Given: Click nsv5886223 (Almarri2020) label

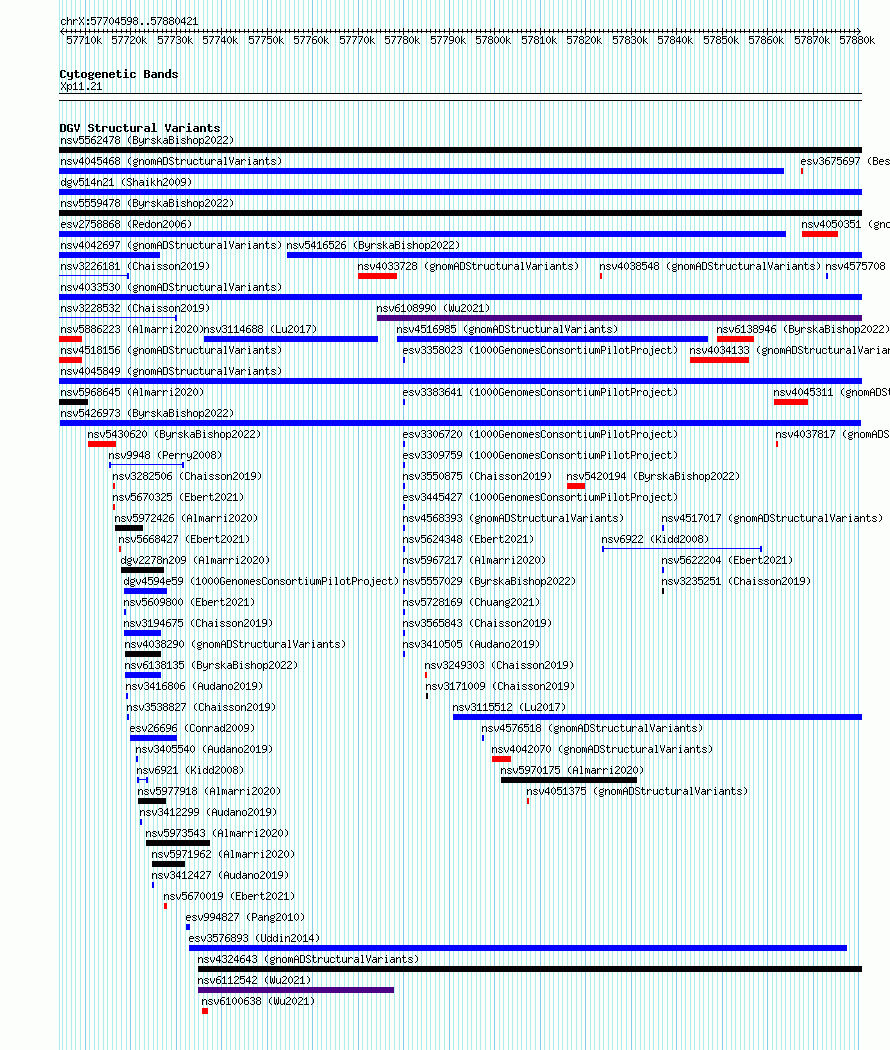Looking at the screenshot, I should point(131,329).
